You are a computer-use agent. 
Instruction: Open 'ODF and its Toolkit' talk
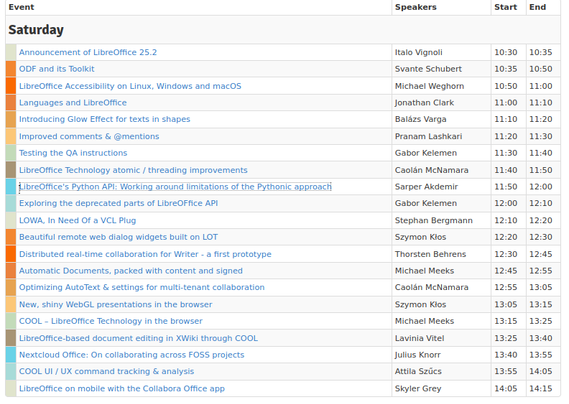point(57,69)
